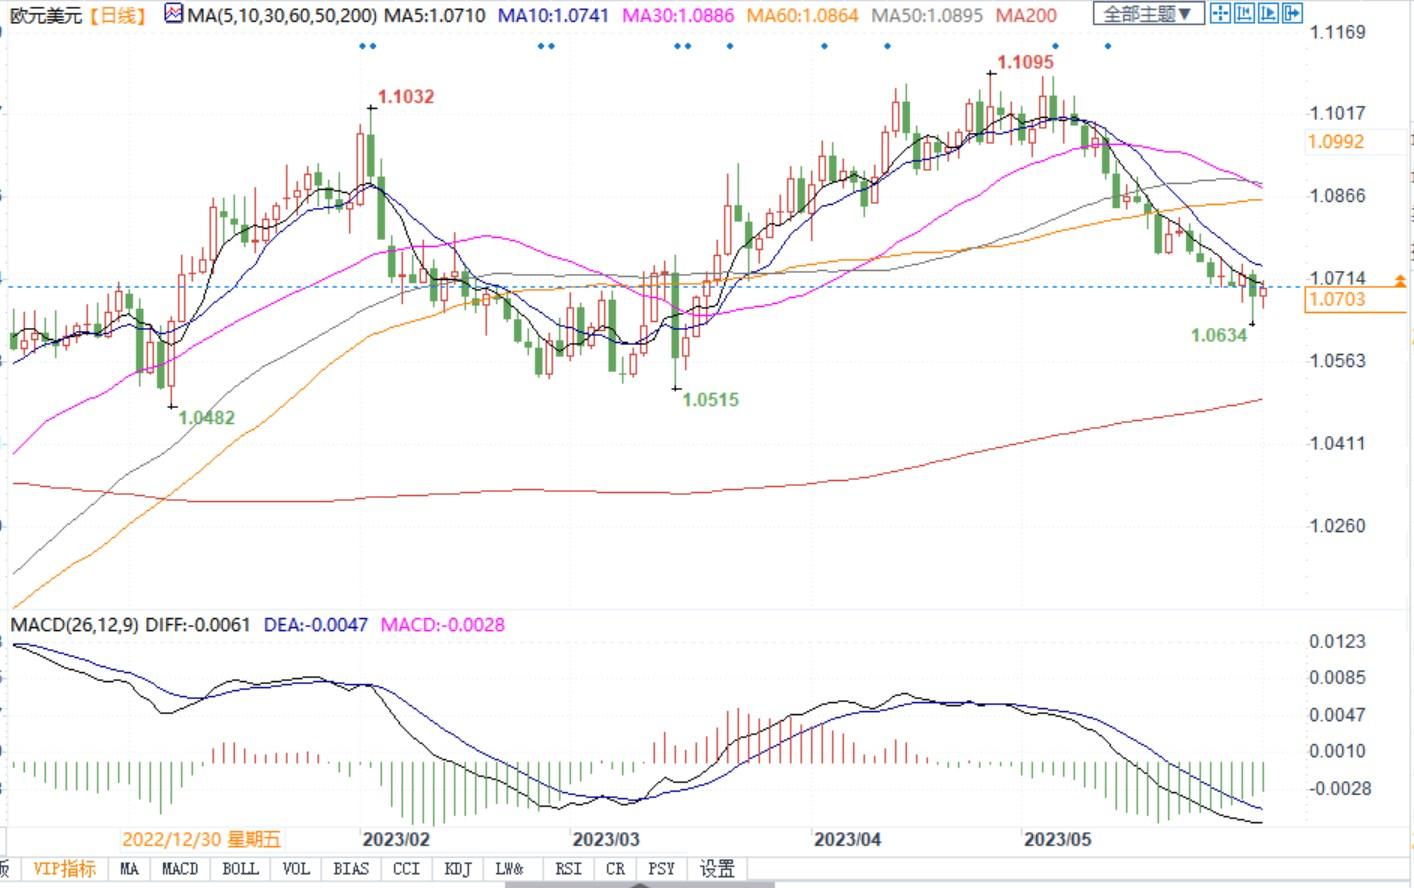1414x888 pixels.
Task: Select the CCI indicator tab
Action: [406, 869]
